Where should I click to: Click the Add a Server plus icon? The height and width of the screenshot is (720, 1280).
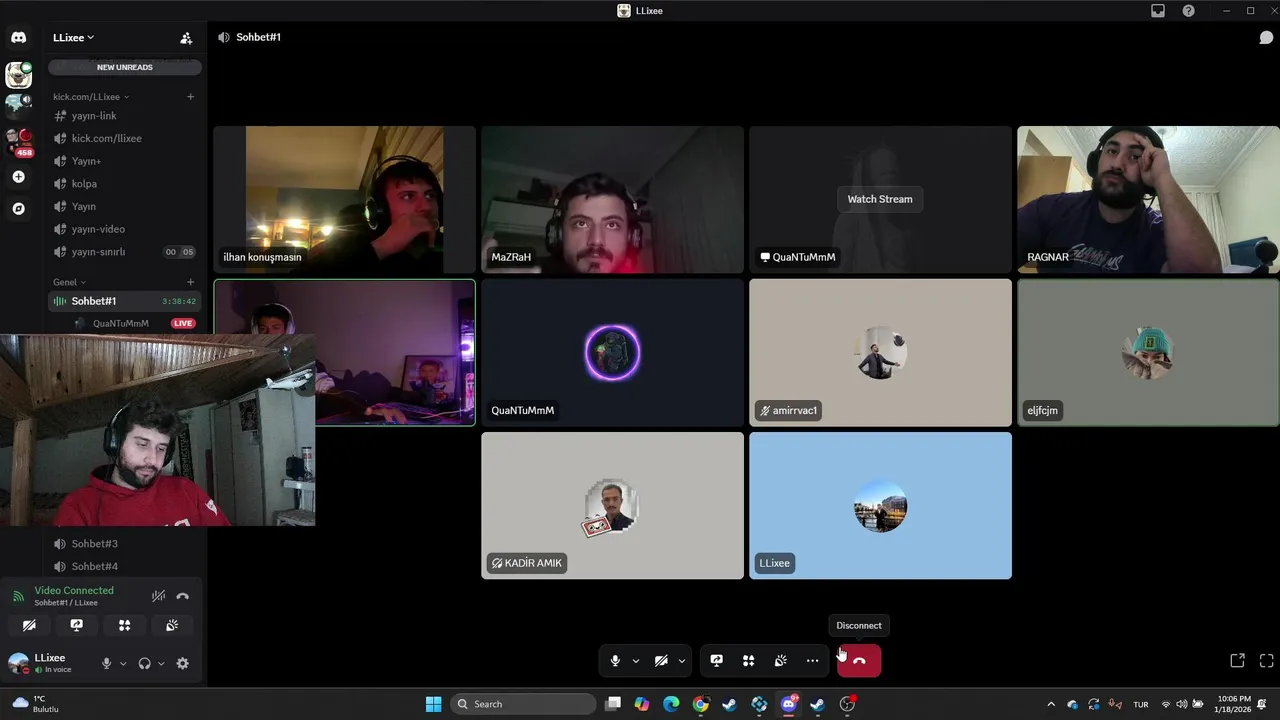tap(18, 177)
